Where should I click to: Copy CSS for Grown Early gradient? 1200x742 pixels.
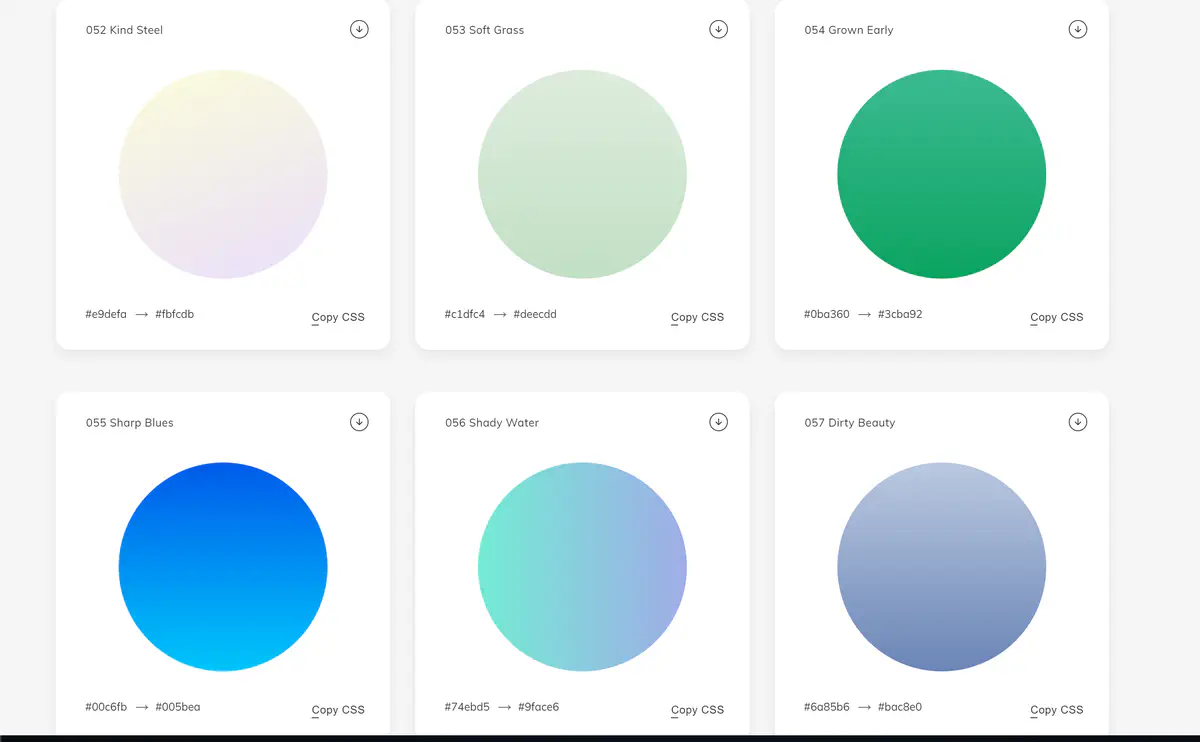point(1056,317)
